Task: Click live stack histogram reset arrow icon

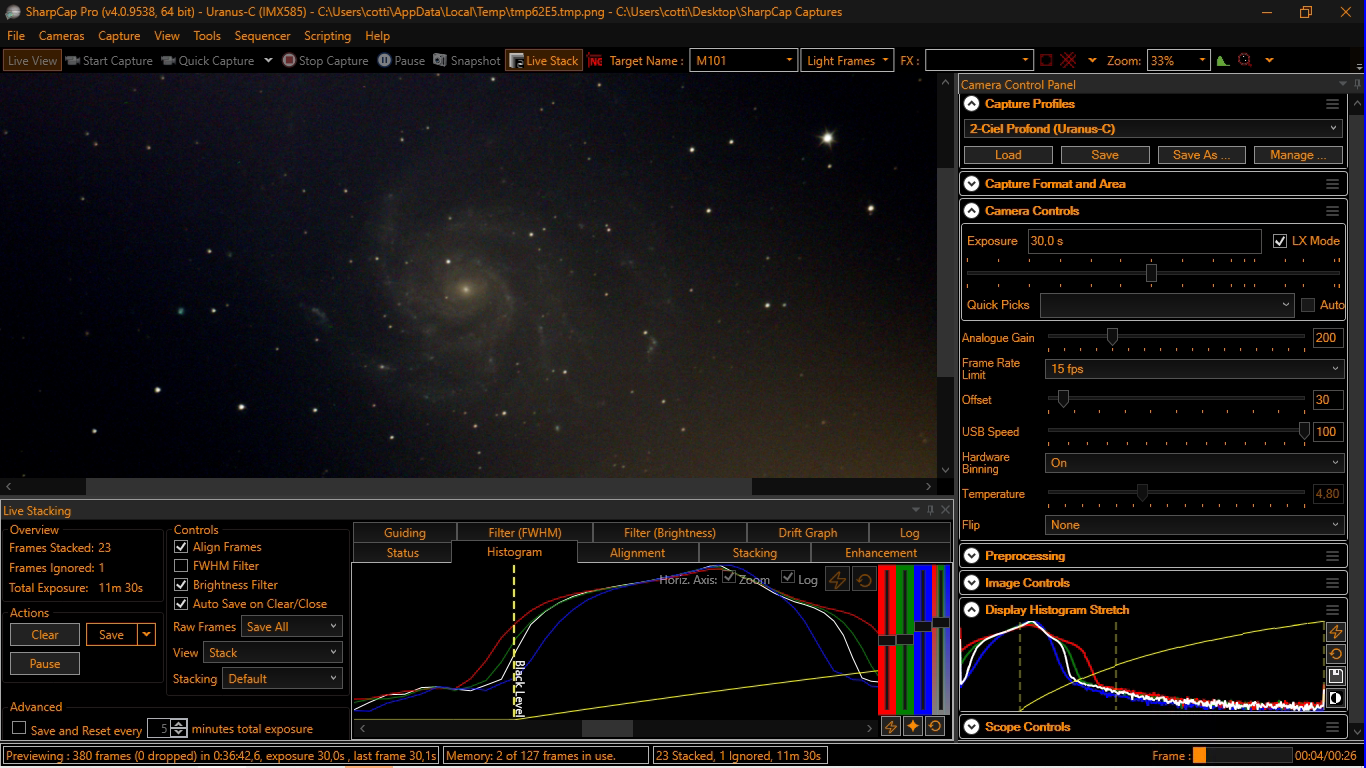Action: coord(863,581)
